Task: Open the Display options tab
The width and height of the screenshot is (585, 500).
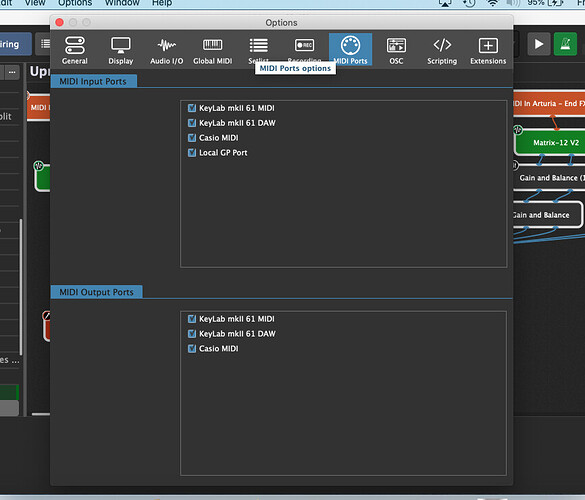Action: click(121, 50)
